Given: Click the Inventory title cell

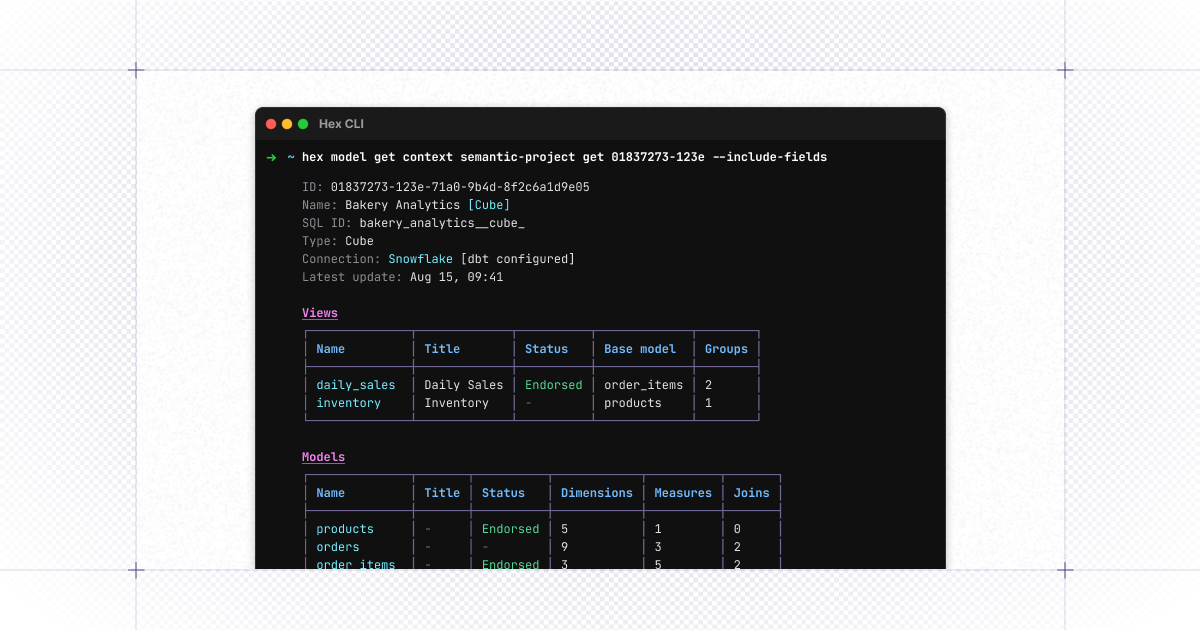Looking at the screenshot, I should [x=457, y=403].
